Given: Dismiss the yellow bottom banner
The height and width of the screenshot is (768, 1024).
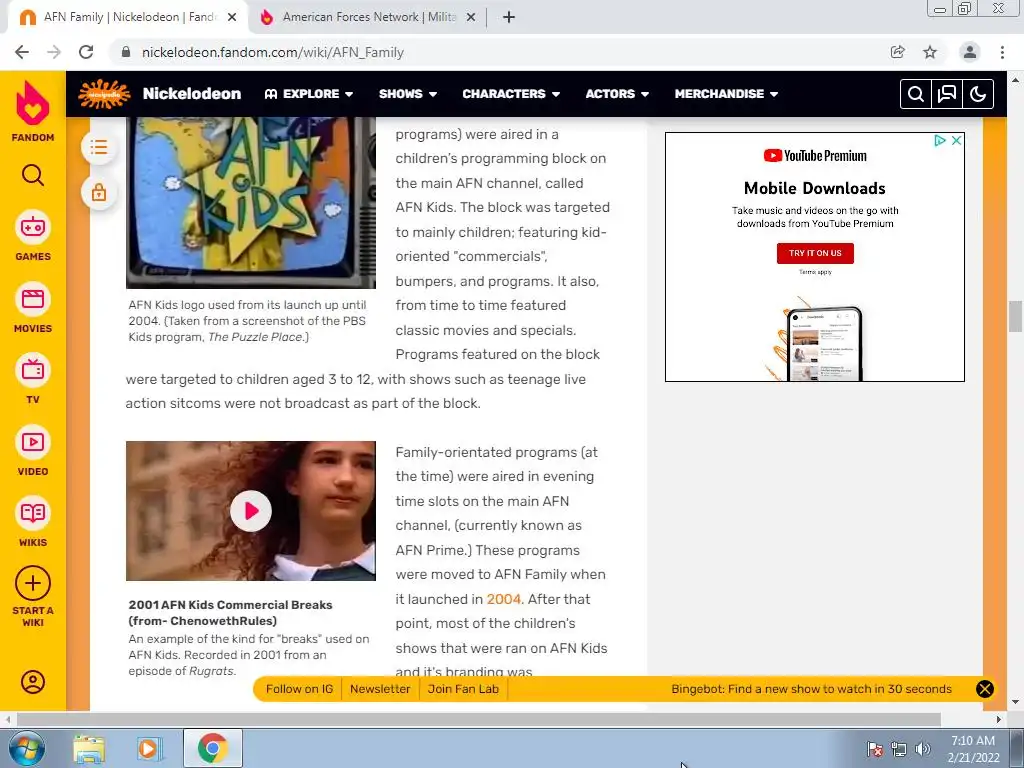Looking at the screenshot, I should tap(985, 689).
